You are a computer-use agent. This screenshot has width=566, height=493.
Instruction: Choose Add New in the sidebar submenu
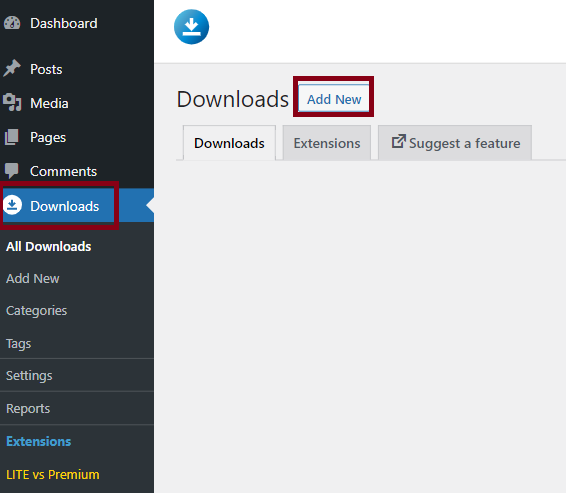tap(33, 279)
